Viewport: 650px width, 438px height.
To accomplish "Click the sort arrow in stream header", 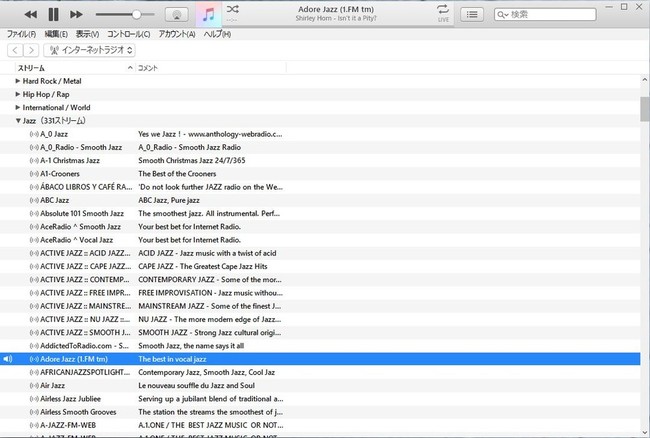I will [130, 68].
